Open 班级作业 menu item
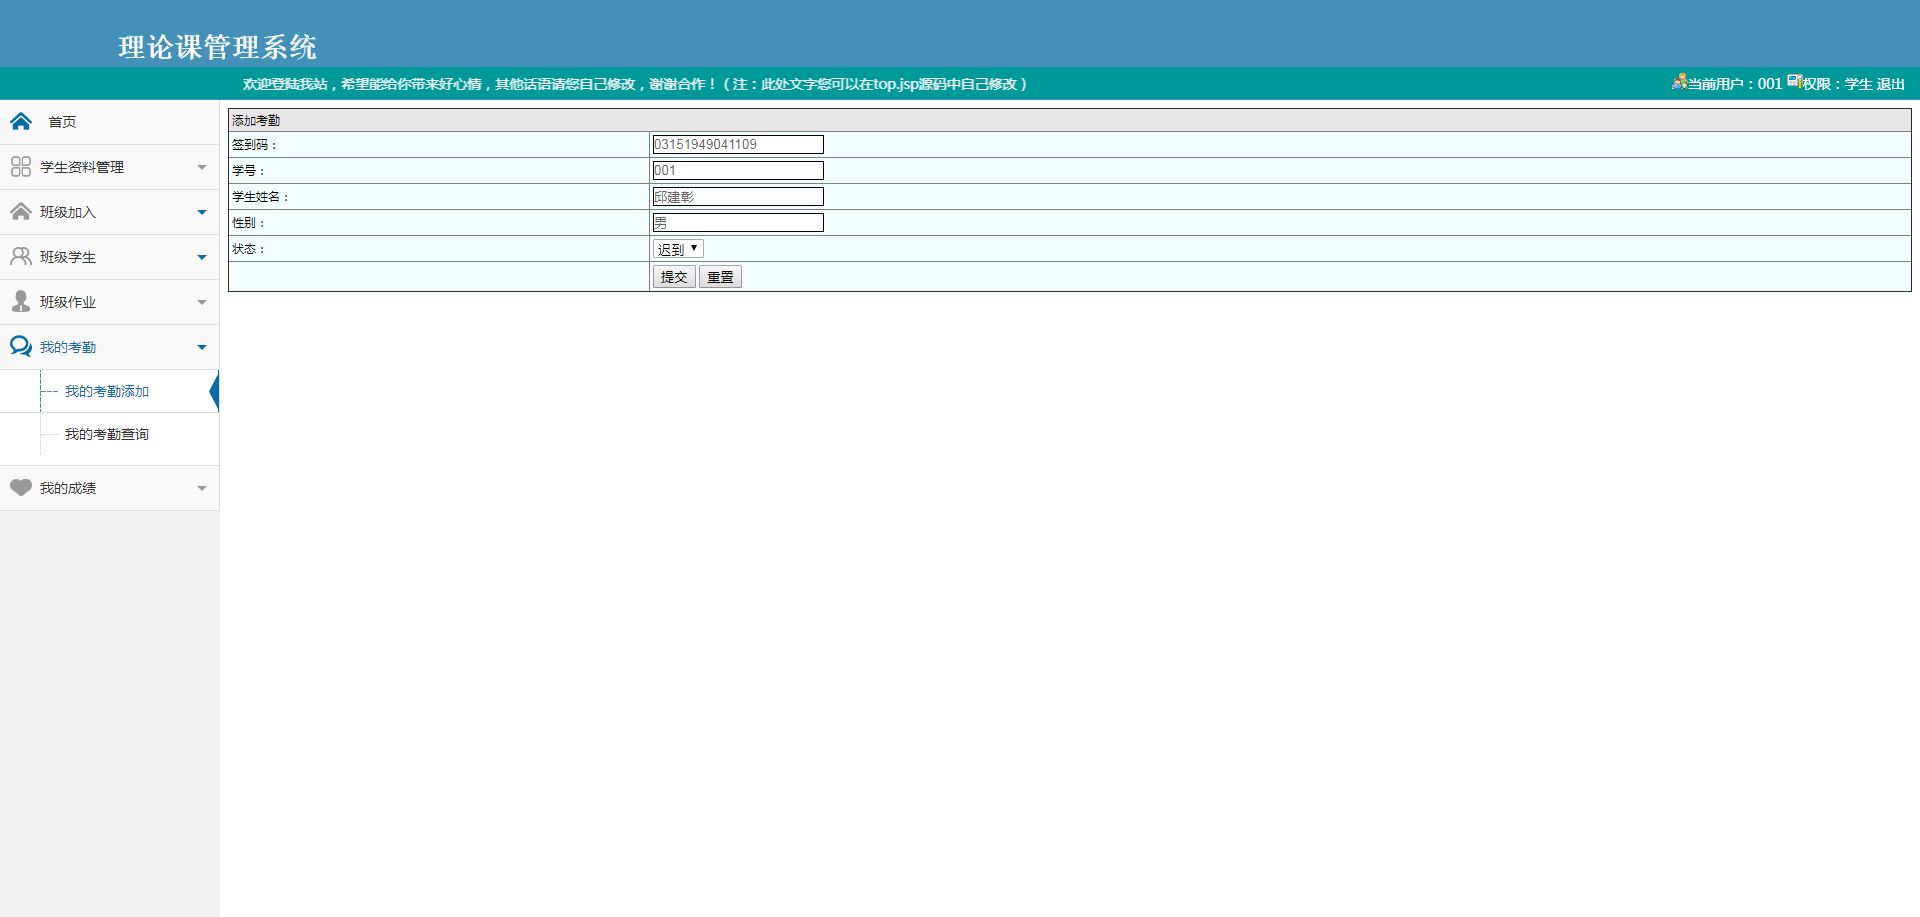Image resolution: width=1920 pixels, height=917 pixels. pos(68,302)
